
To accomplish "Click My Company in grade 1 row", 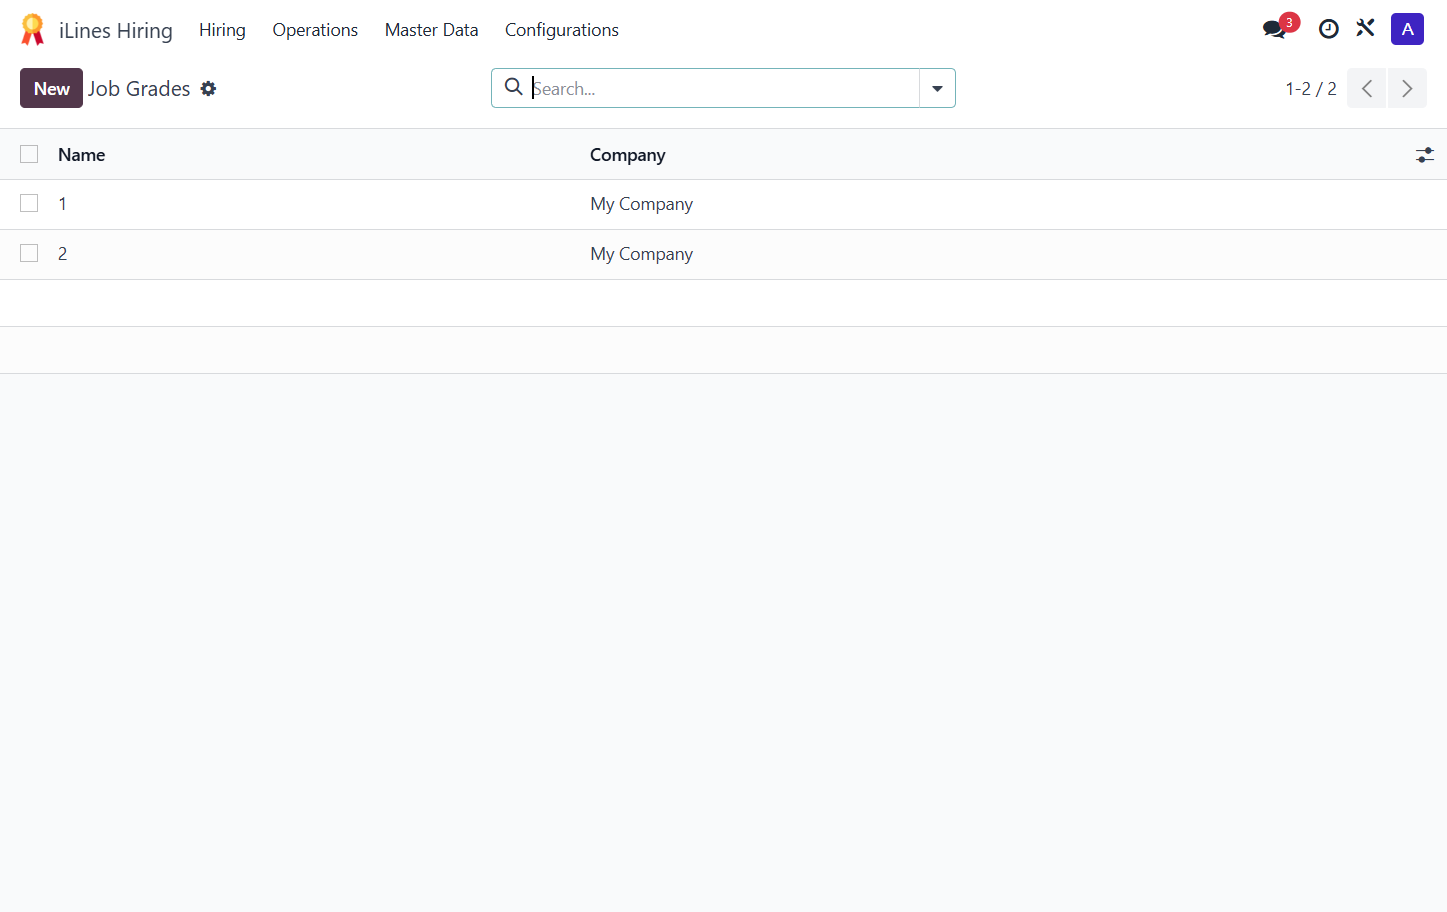I will tap(641, 204).
